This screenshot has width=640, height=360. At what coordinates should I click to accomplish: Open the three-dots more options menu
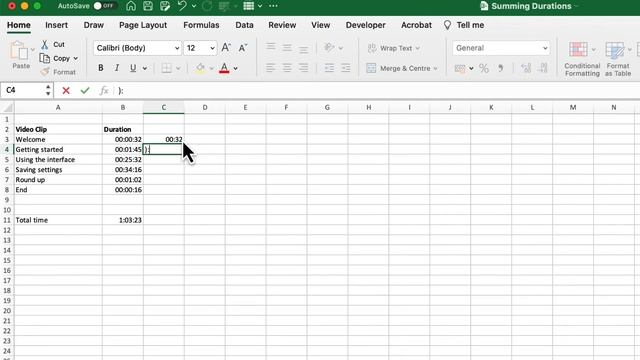click(273, 6)
